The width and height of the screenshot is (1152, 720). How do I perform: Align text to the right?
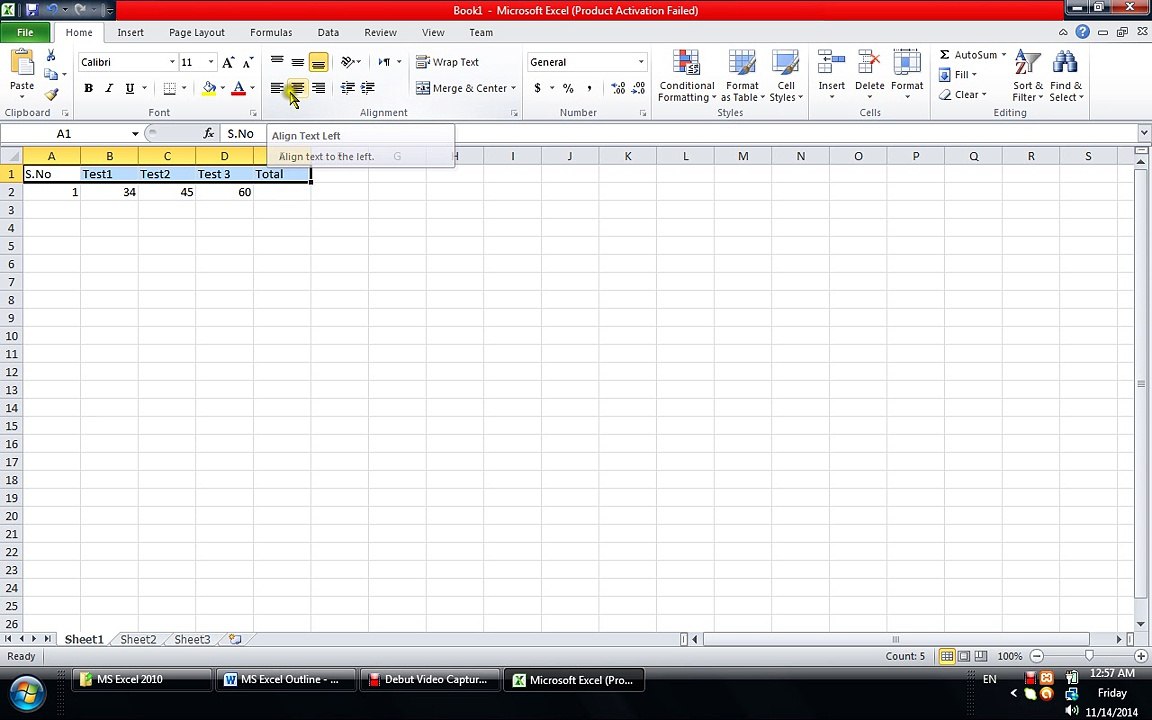[318, 88]
